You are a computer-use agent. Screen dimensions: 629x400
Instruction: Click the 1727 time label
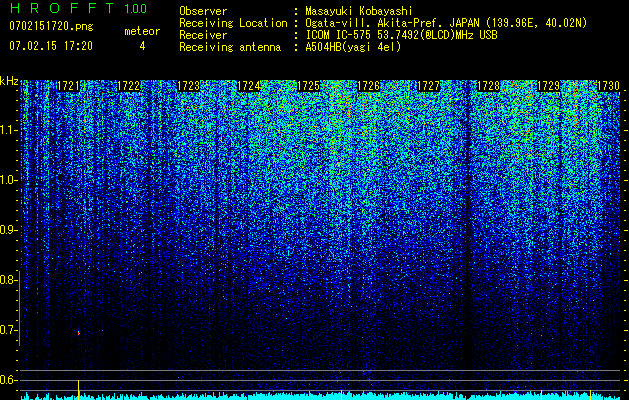(x=428, y=86)
